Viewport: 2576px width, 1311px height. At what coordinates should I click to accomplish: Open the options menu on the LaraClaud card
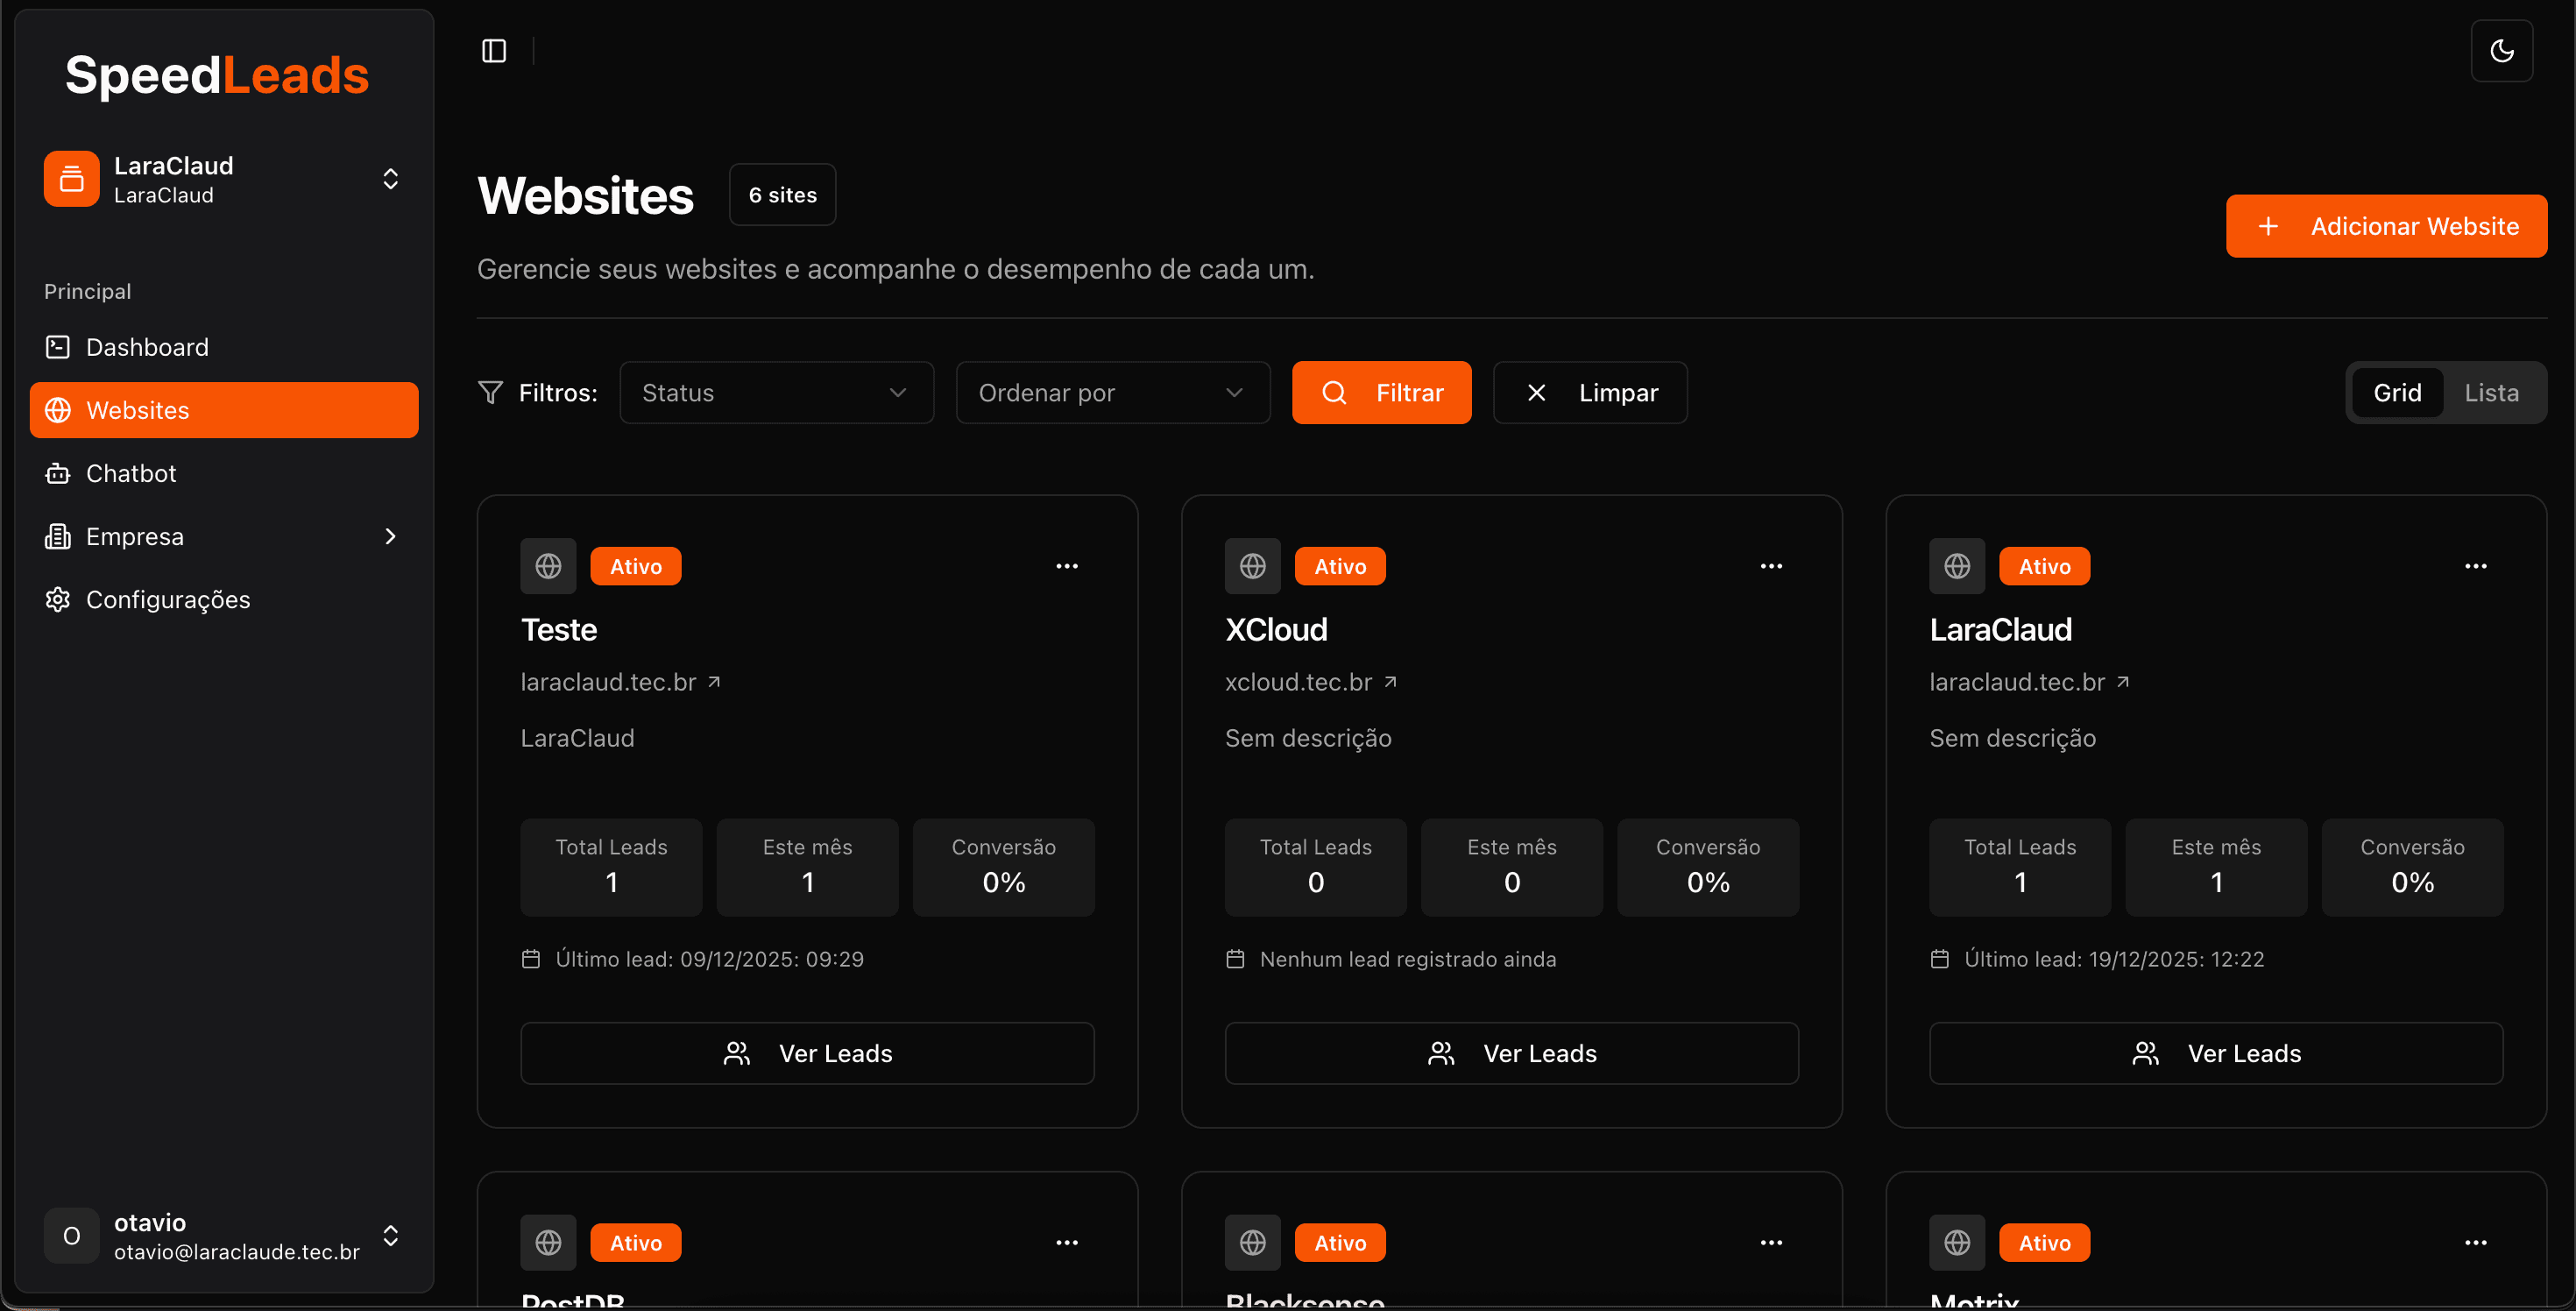tap(2475, 565)
